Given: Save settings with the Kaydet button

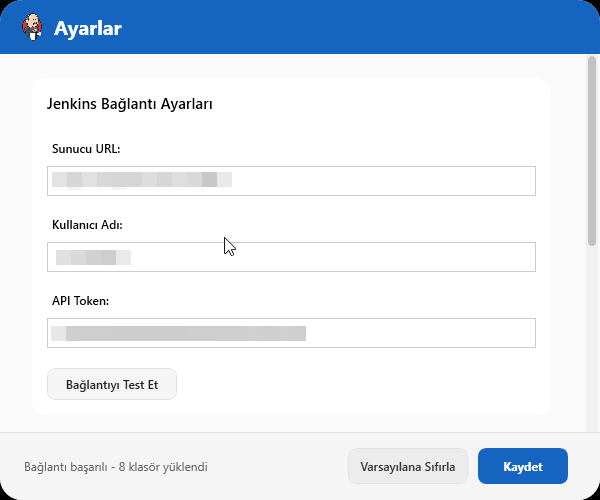Looking at the screenshot, I should pos(523,466).
